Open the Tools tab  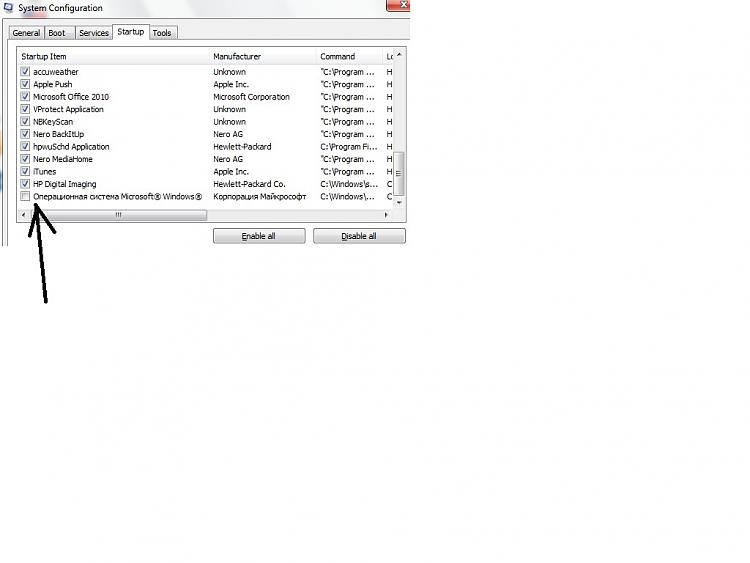click(x=162, y=33)
